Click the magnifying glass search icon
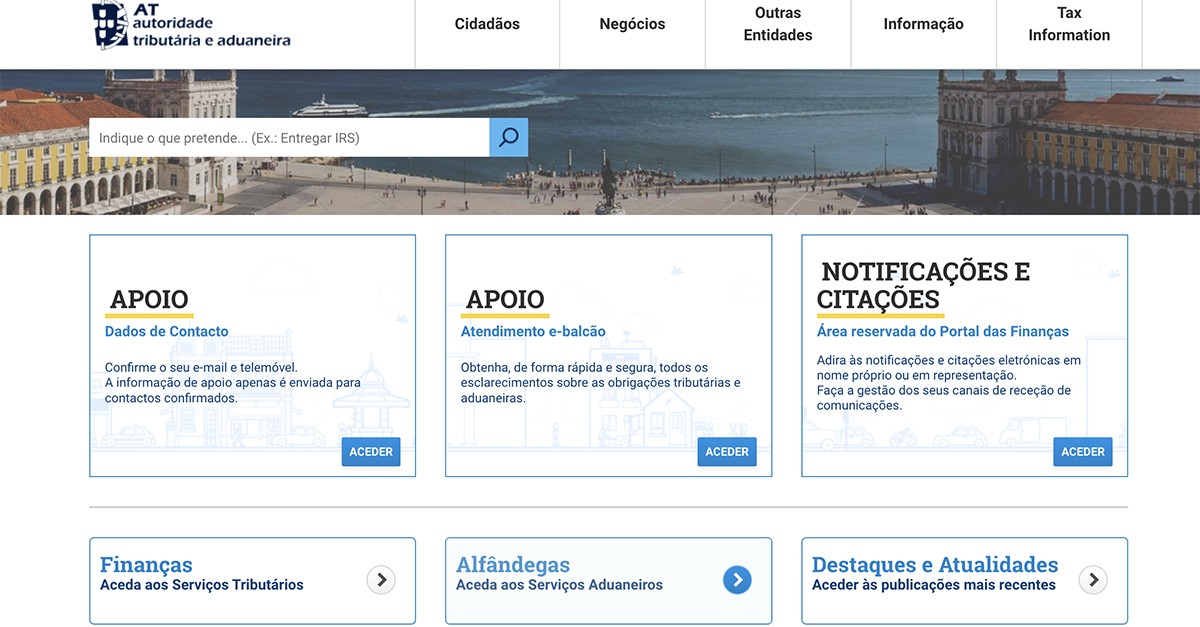 click(x=509, y=137)
